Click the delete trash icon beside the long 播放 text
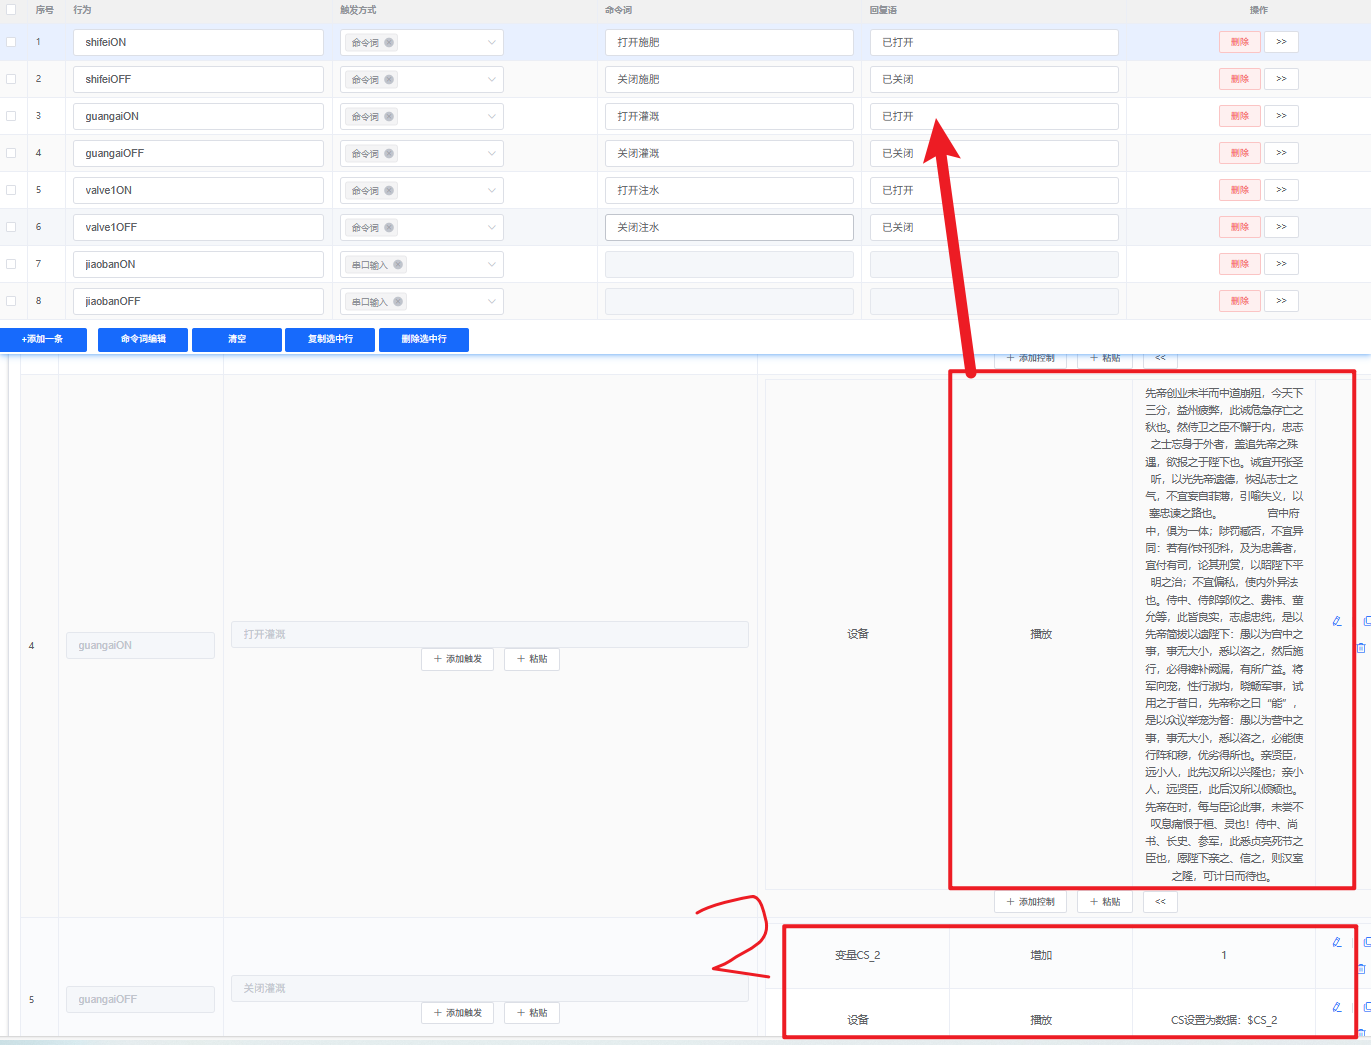 (x=1361, y=648)
